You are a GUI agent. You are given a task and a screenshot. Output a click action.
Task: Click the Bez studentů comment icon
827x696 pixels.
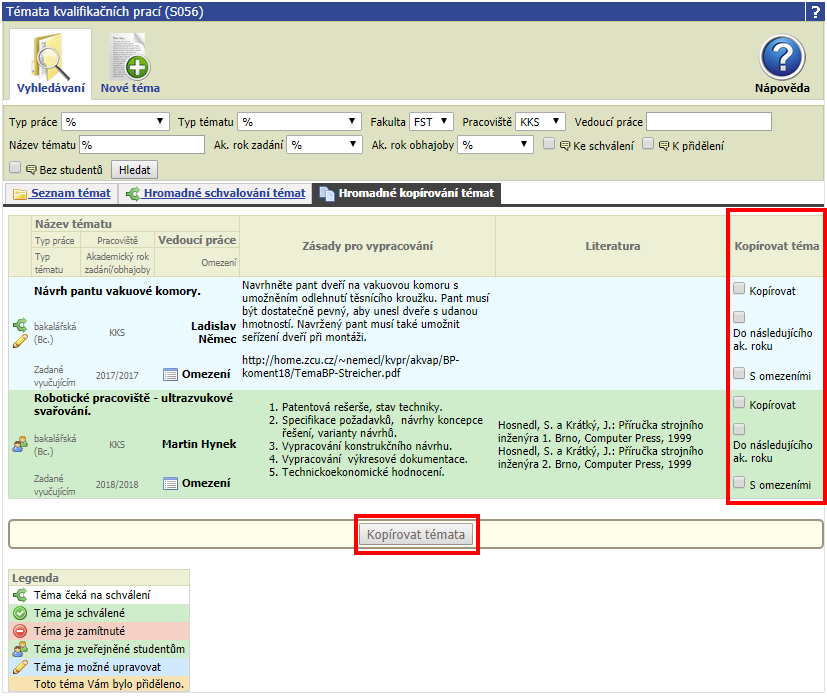[31, 170]
